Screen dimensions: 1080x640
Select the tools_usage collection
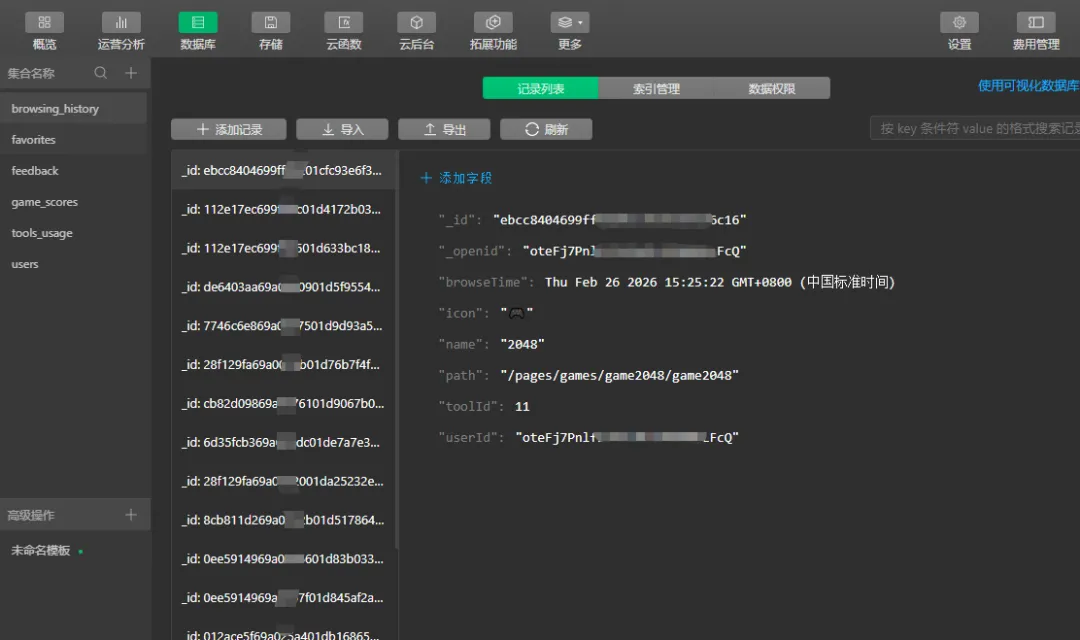click(x=74, y=233)
